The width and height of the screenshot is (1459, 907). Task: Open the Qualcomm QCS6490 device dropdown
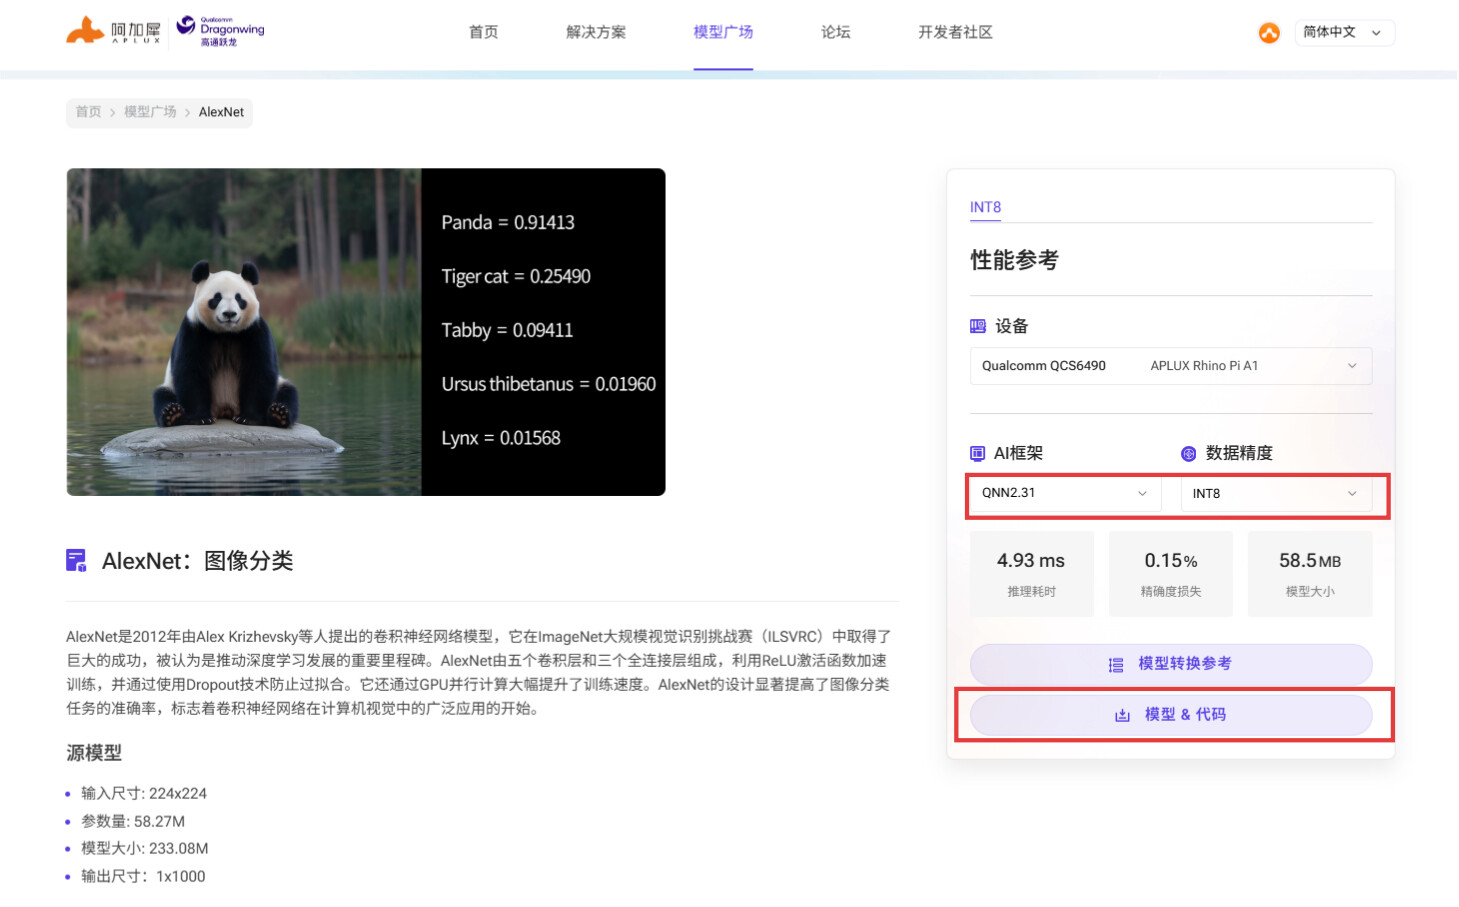(x=1170, y=366)
